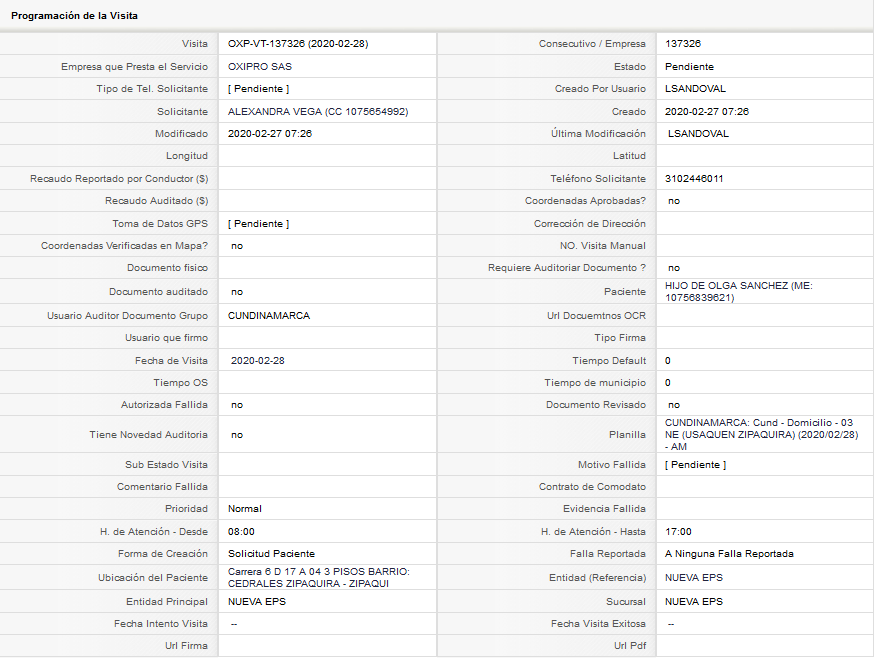Click the Forma de Creación value Solicitud Paciente
The image size is (880, 664).
click(271, 553)
